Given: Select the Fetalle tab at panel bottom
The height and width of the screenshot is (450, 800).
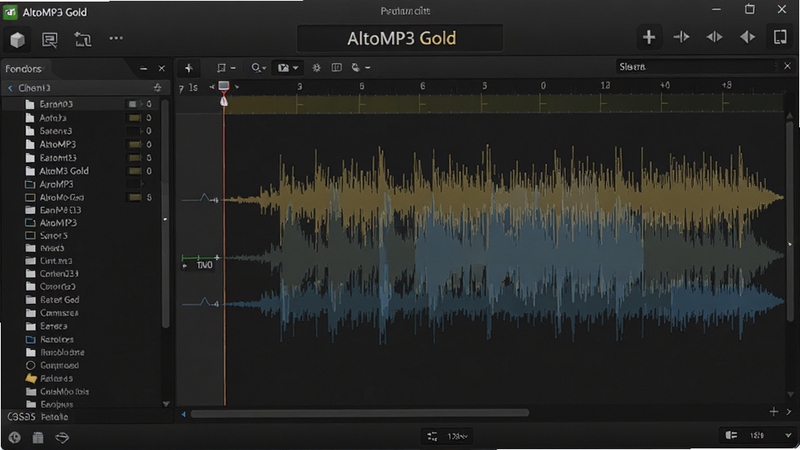Looking at the screenshot, I should point(54,417).
